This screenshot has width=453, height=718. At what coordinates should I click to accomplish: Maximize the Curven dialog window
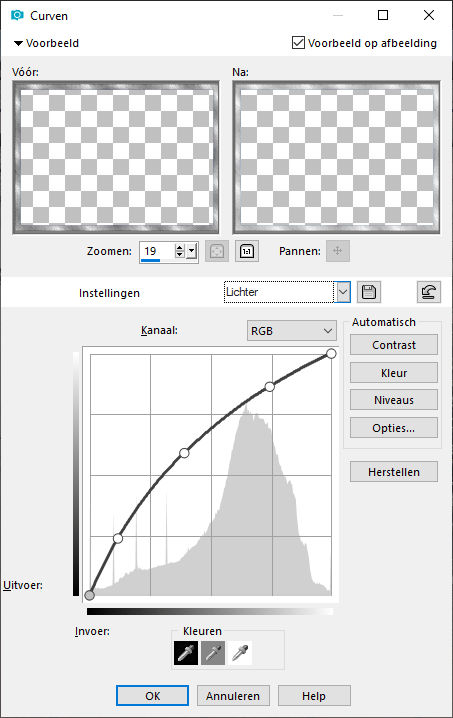[383, 15]
